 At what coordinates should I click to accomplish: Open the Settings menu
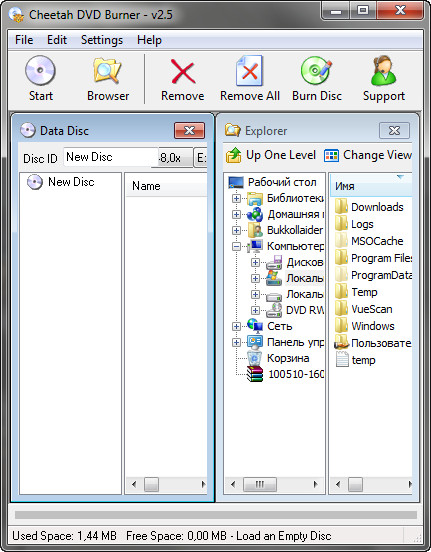[102, 40]
